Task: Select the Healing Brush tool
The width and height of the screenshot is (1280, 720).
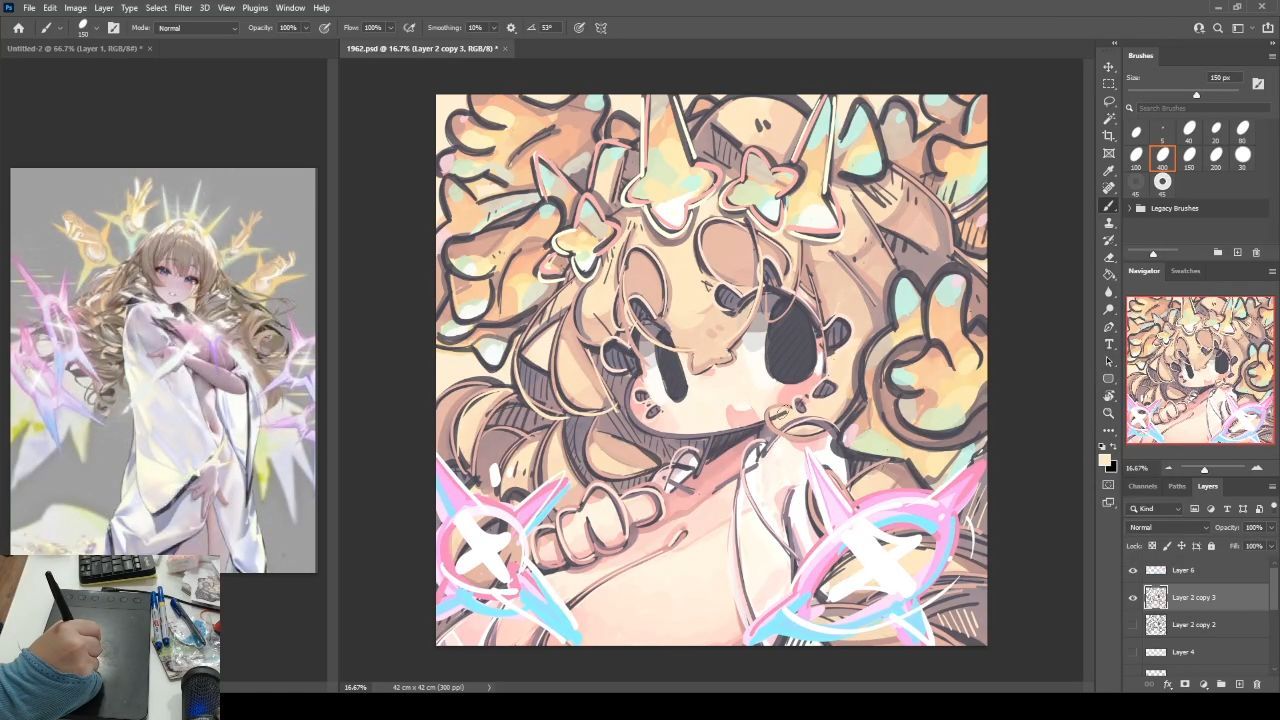Action: pos(1108,188)
